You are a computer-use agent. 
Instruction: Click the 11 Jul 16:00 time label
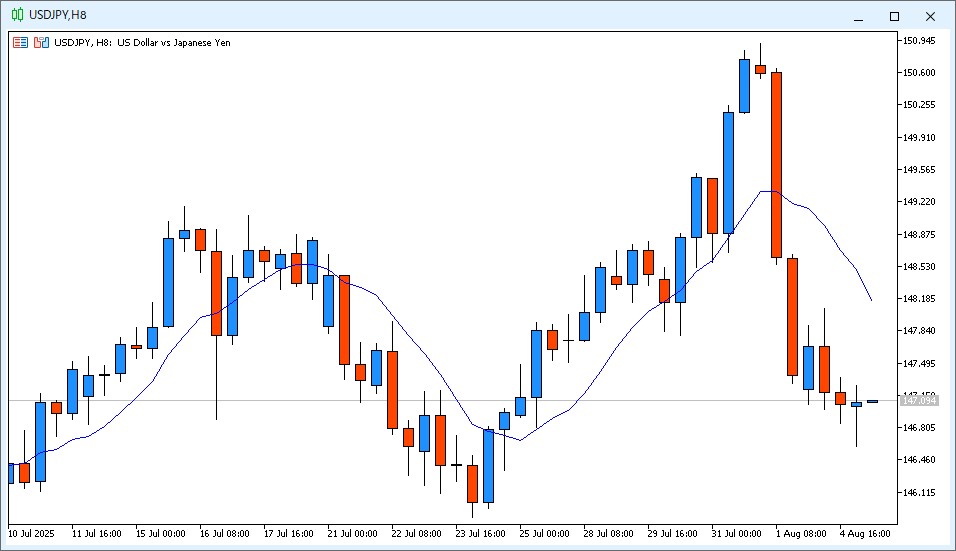coord(96,533)
